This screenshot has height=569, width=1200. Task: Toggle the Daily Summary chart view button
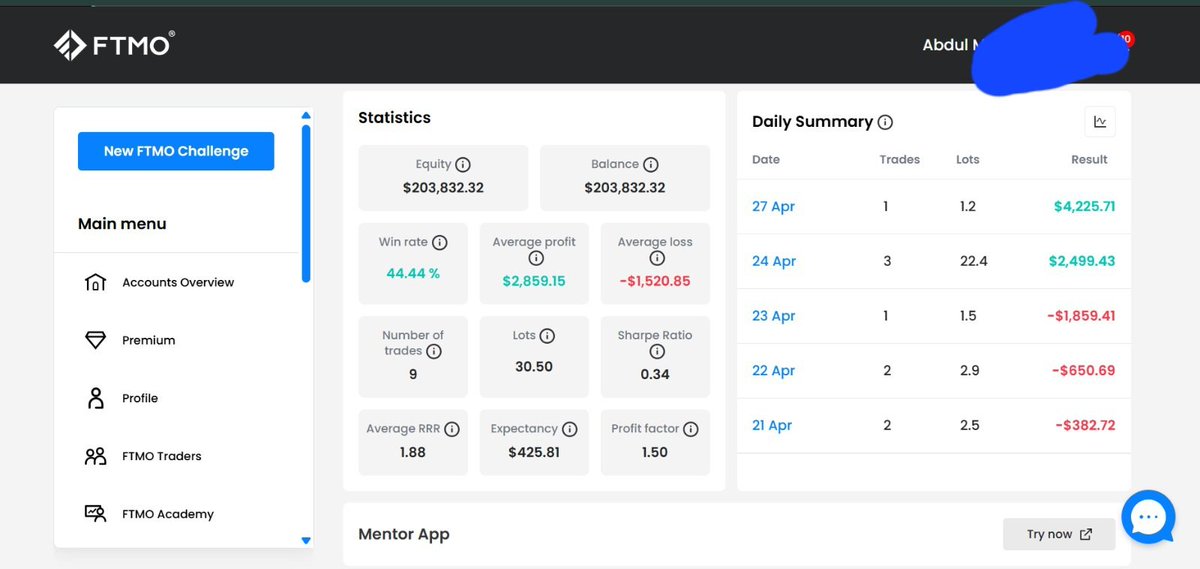point(1100,122)
